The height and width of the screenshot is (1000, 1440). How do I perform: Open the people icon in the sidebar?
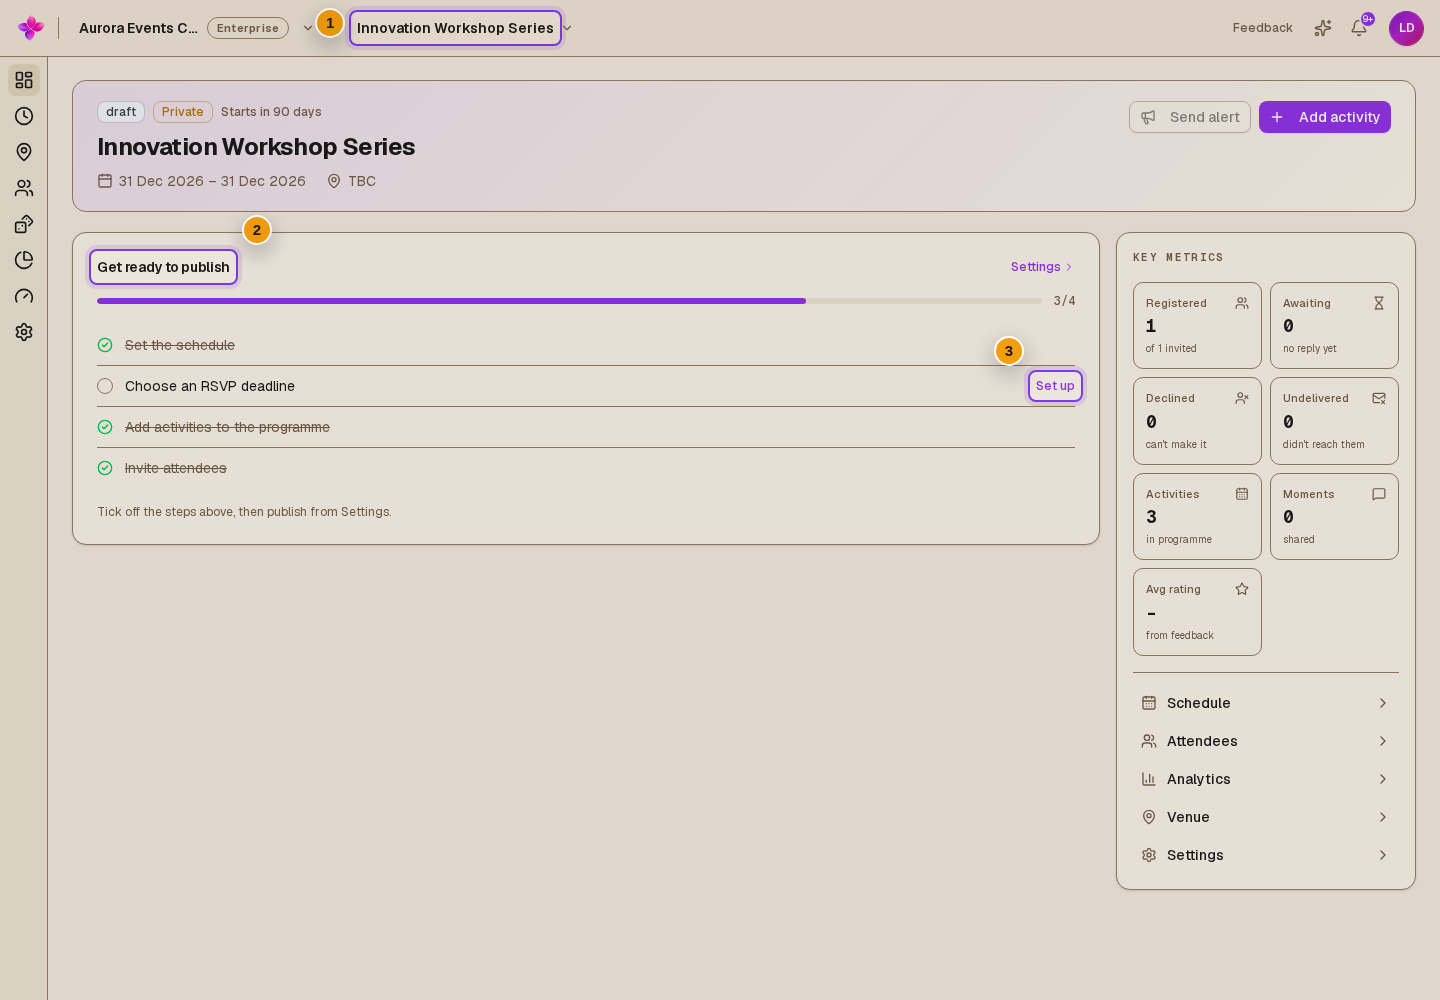pyautogui.click(x=24, y=188)
